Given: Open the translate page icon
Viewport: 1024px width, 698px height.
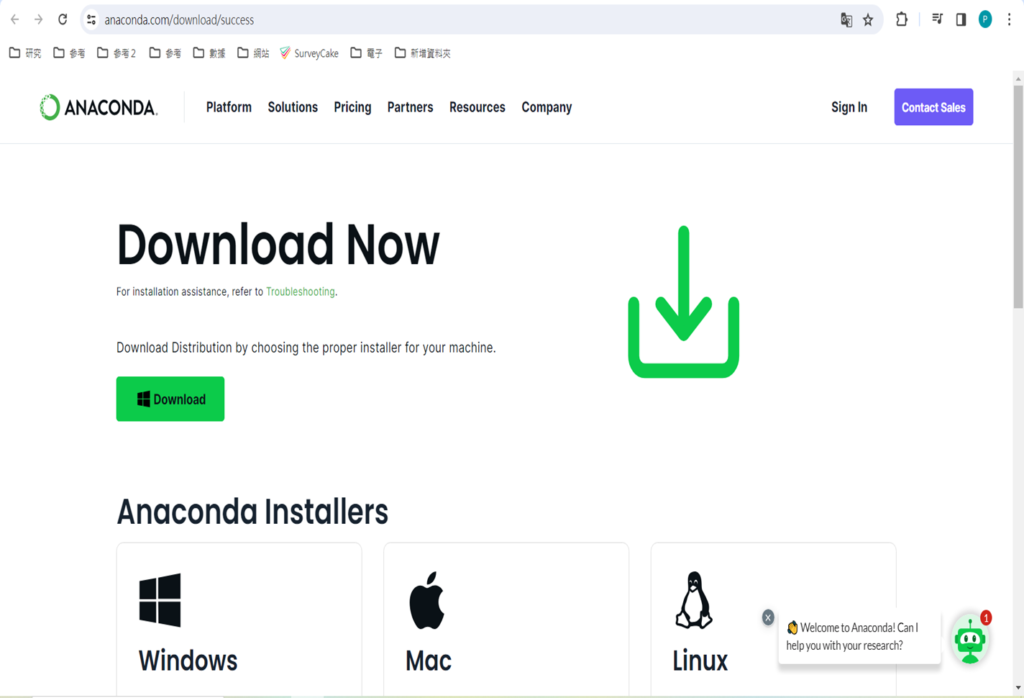Looking at the screenshot, I should click(x=846, y=20).
